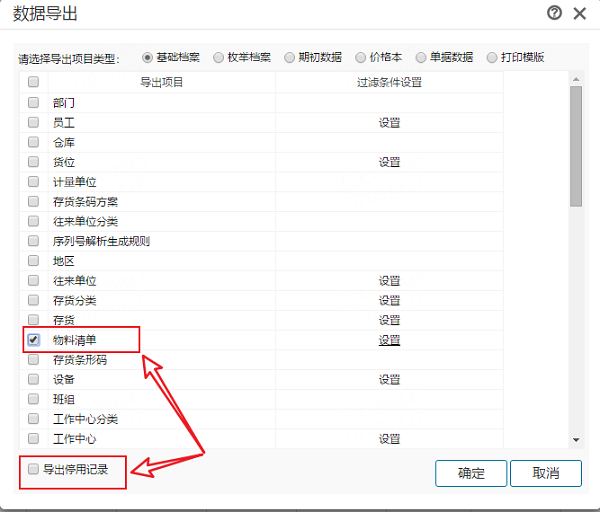Image resolution: width=600 pixels, height=512 pixels.
Task: Click the vertical scrollbar thumb
Action: [x=576, y=146]
